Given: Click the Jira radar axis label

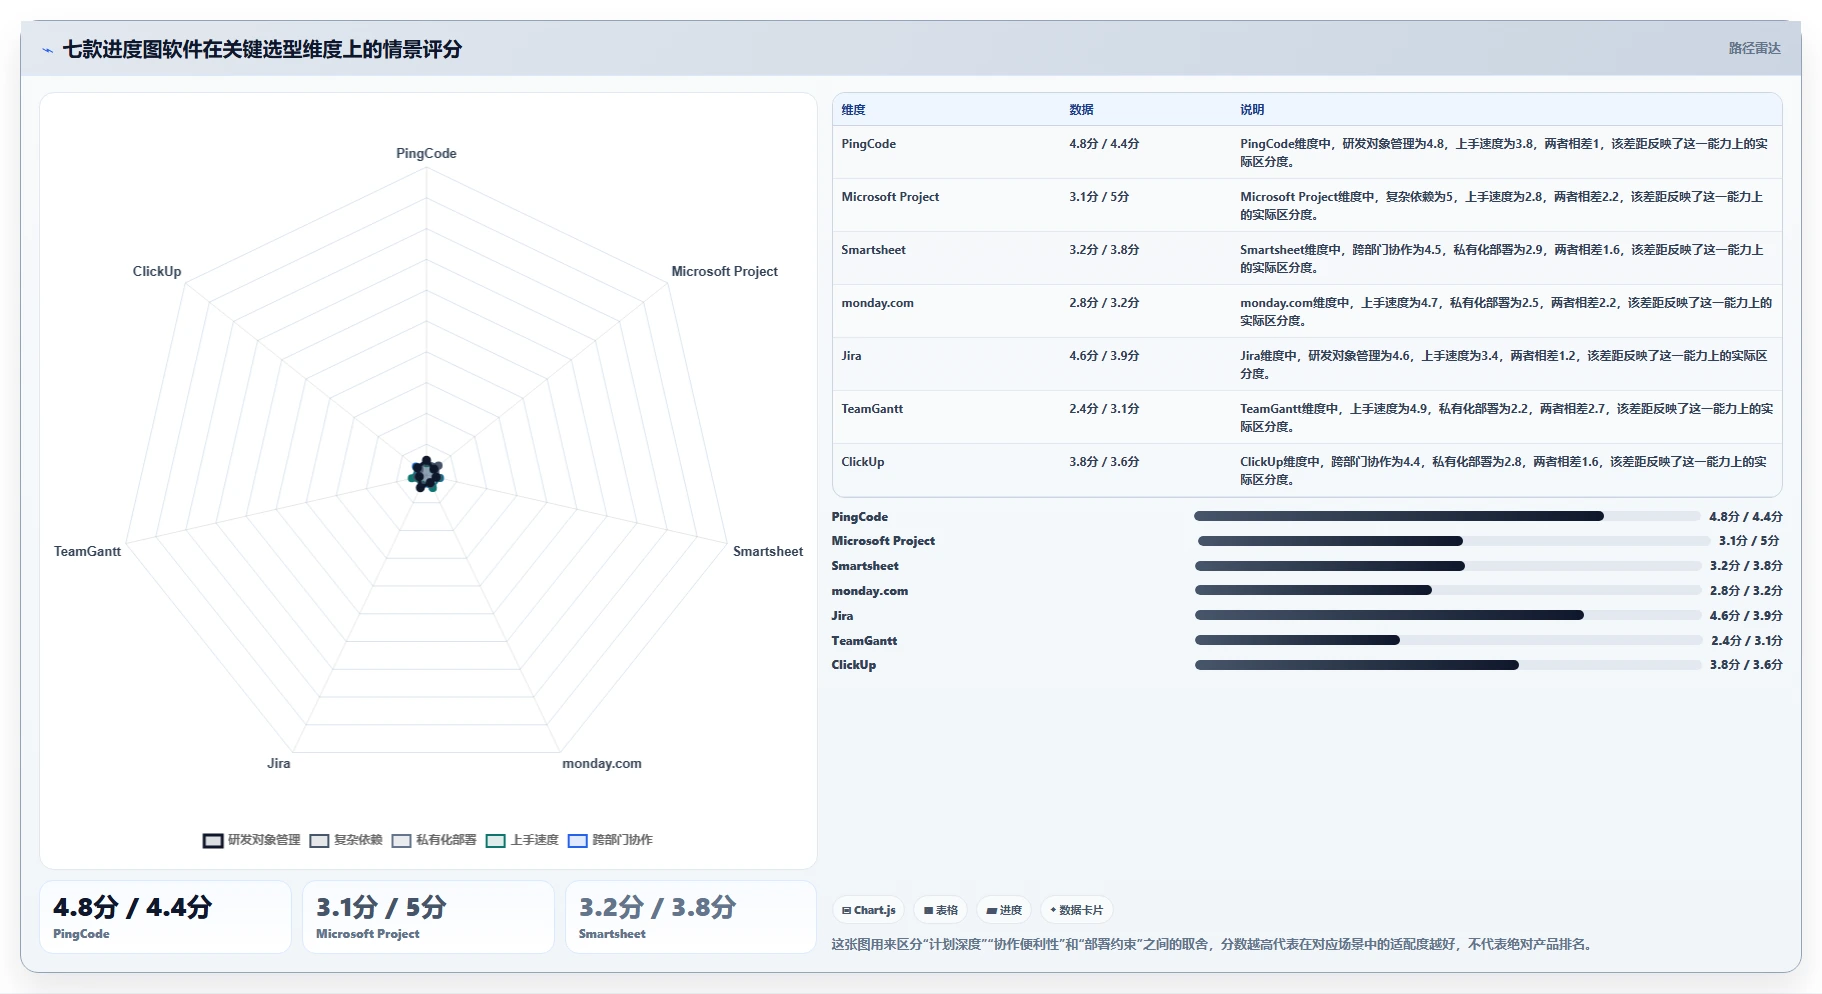Looking at the screenshot, I should (x=279, y=763).
